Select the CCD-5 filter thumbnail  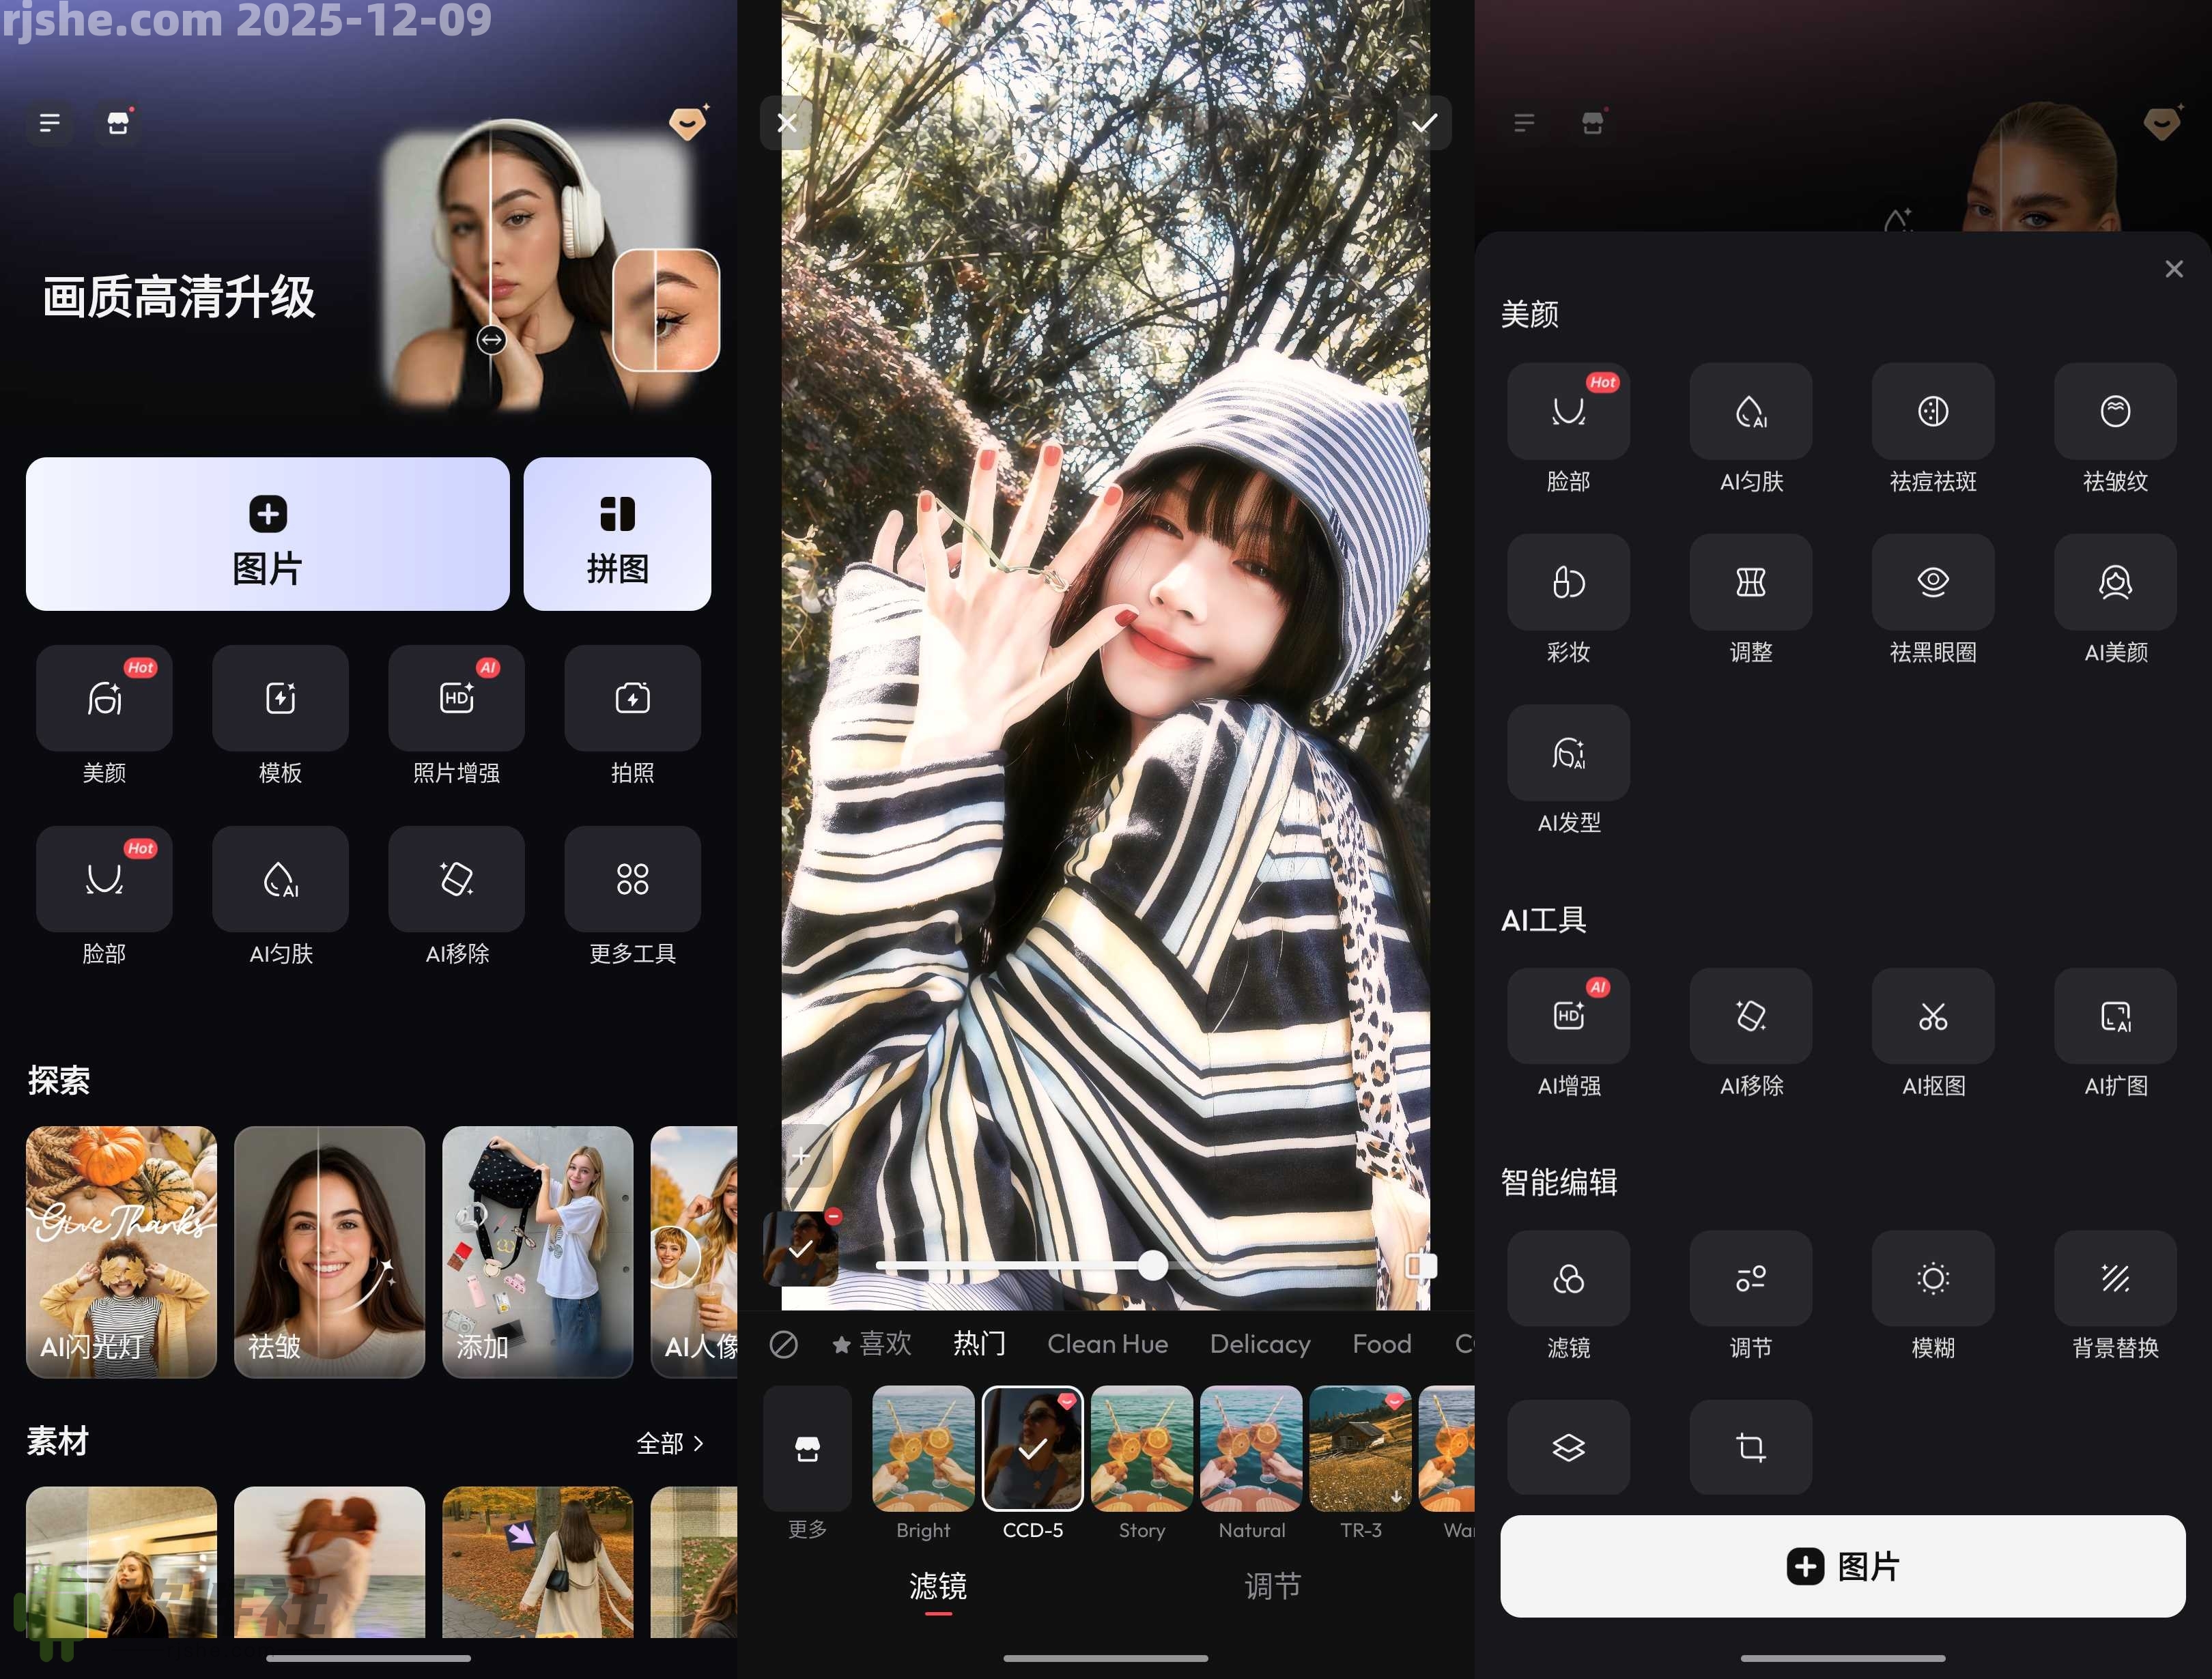point(1032,1447)
